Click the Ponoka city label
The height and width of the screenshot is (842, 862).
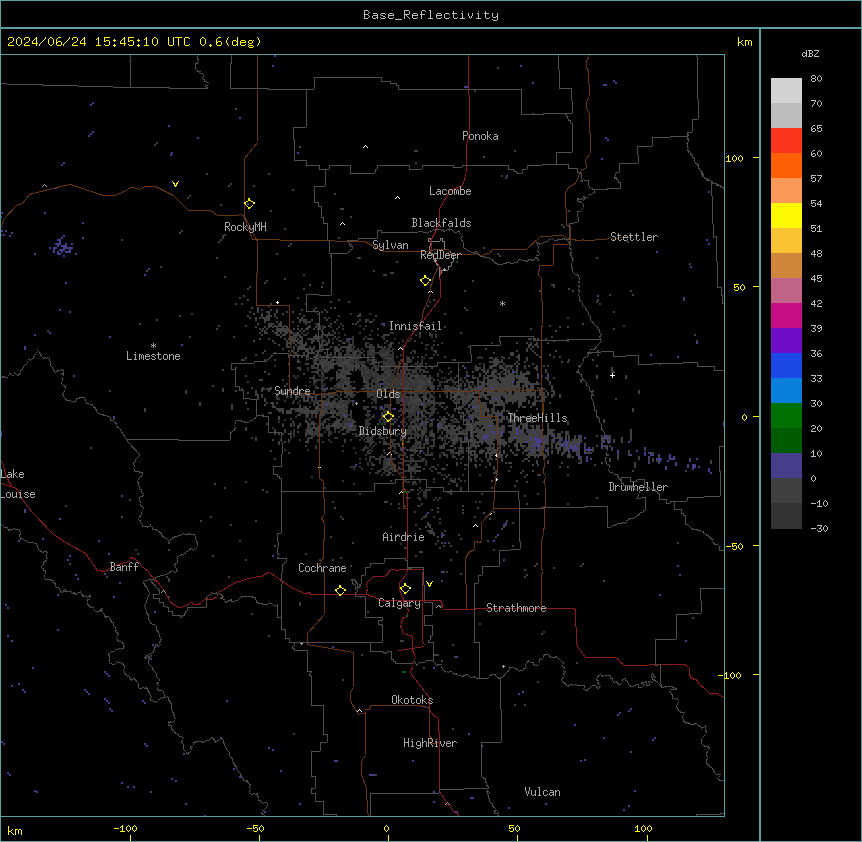point(480,136)
